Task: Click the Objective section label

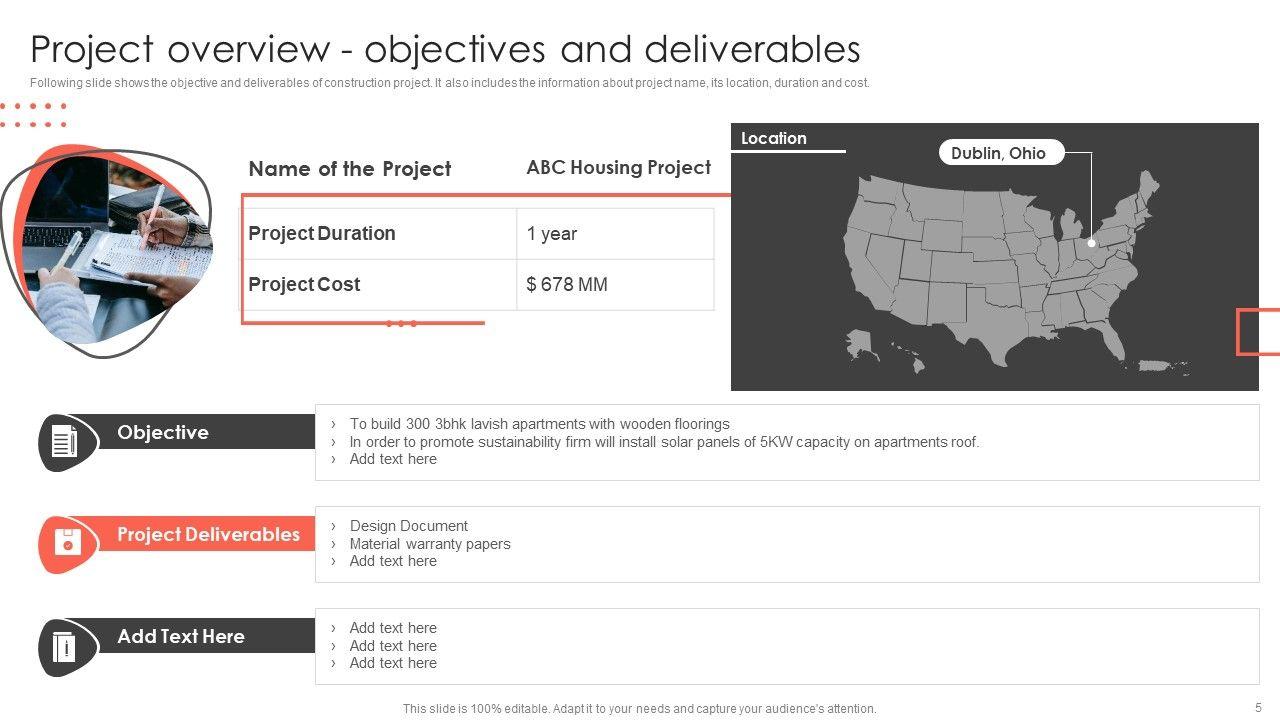Action: [163, 432]
